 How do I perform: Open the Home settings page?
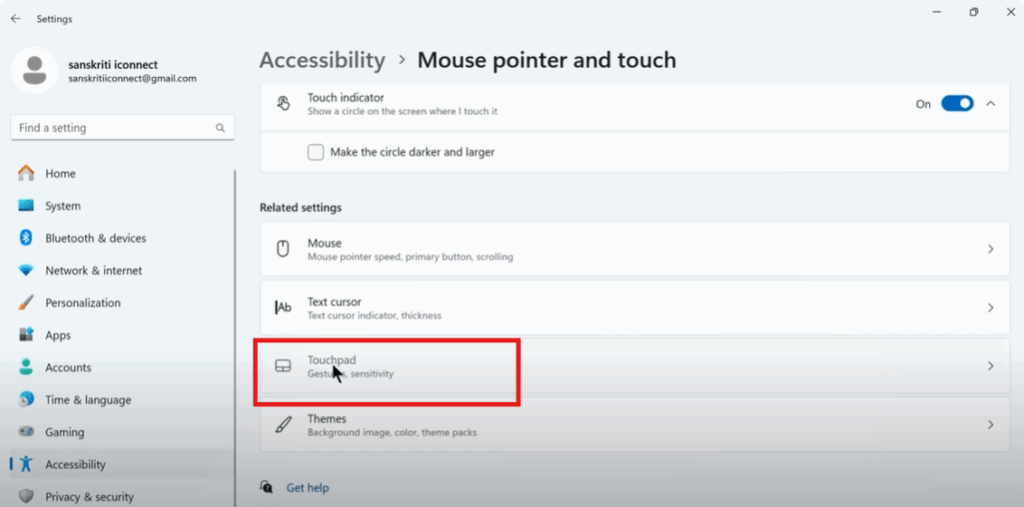[x=121, y=173]
